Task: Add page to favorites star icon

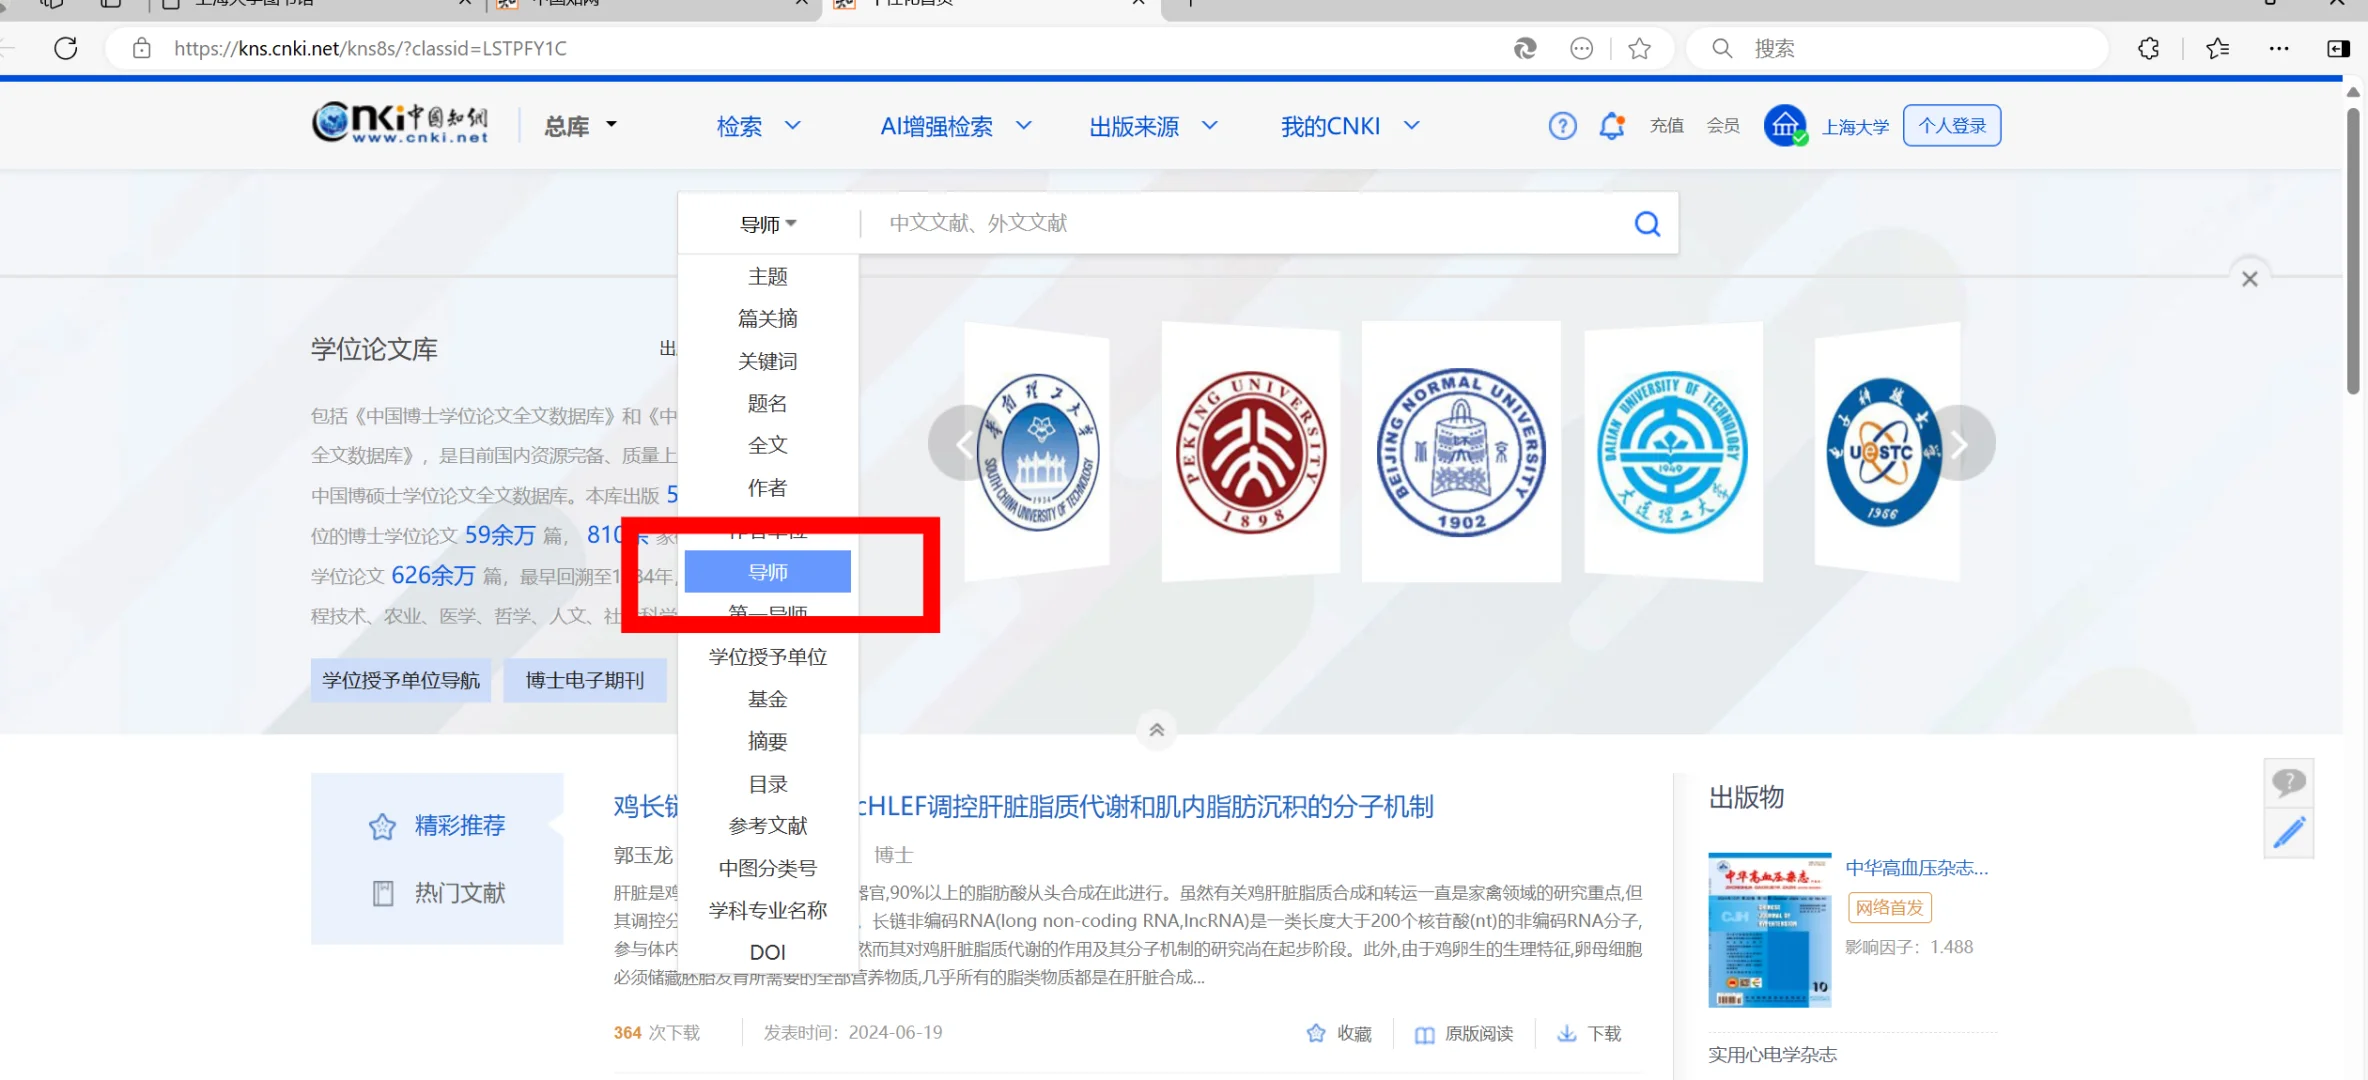Action: [1639, 48]
